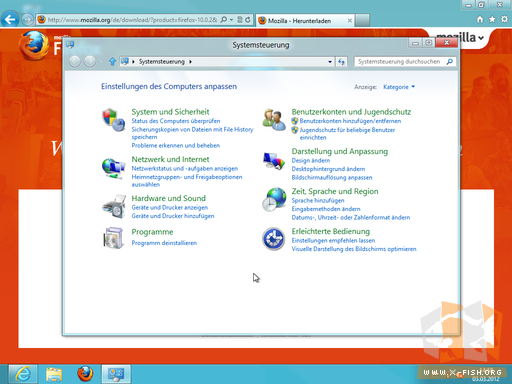Image resolution: width=512 pixels, height=384 pixels.
Task: Click the compatibility view icon in browser
Action: click(240, 20)
